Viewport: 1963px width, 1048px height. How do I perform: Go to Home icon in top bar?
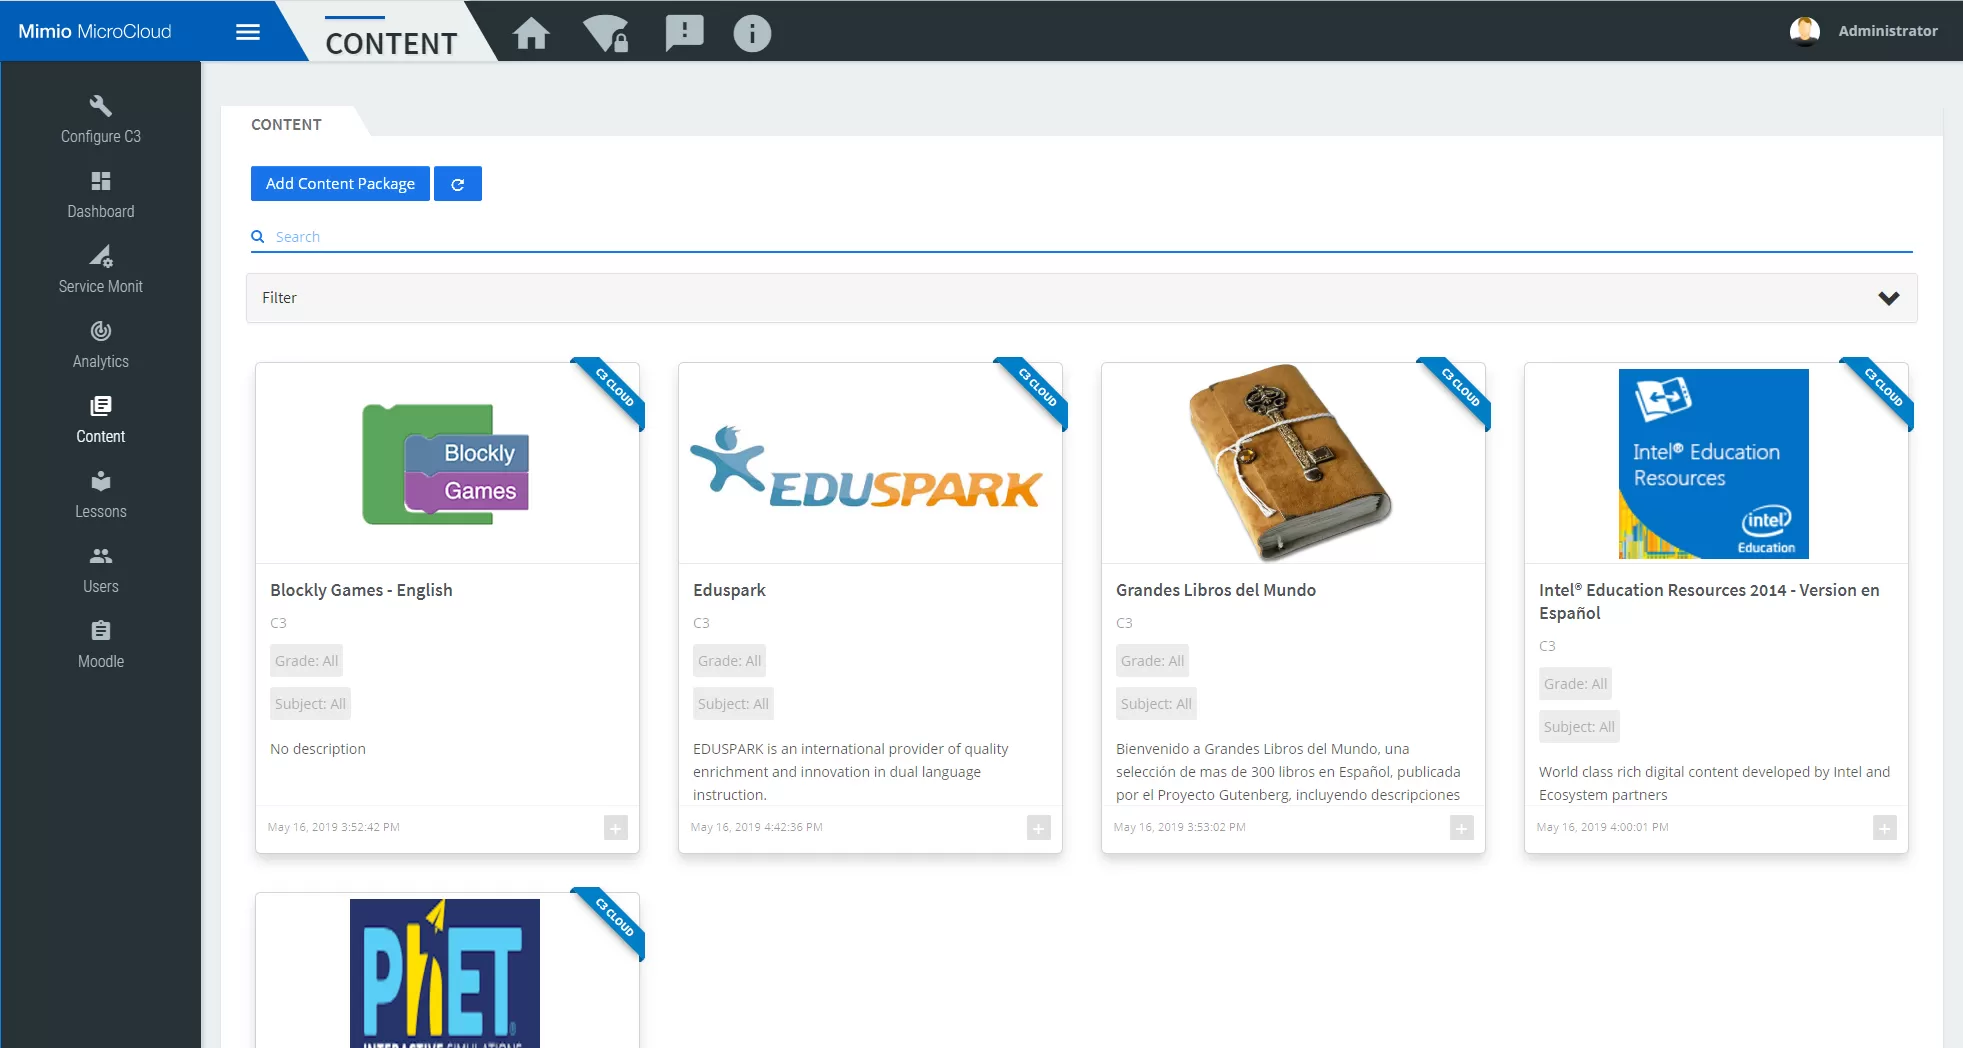[531, 33]
